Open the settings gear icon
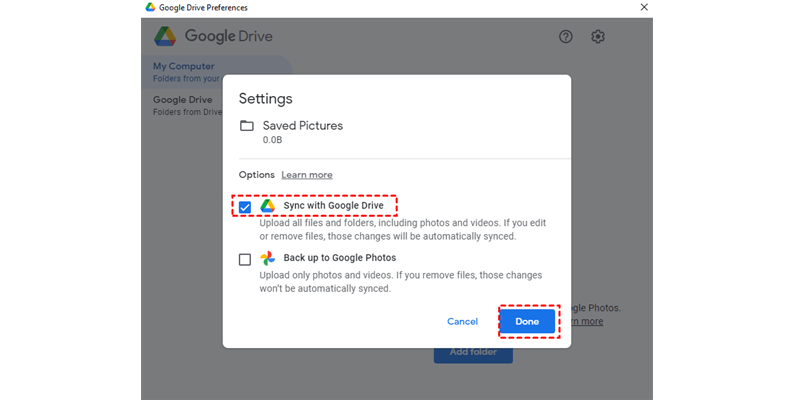Image resolution: width=800 pixels, height=400 pixels. click(x=598, y=37)
